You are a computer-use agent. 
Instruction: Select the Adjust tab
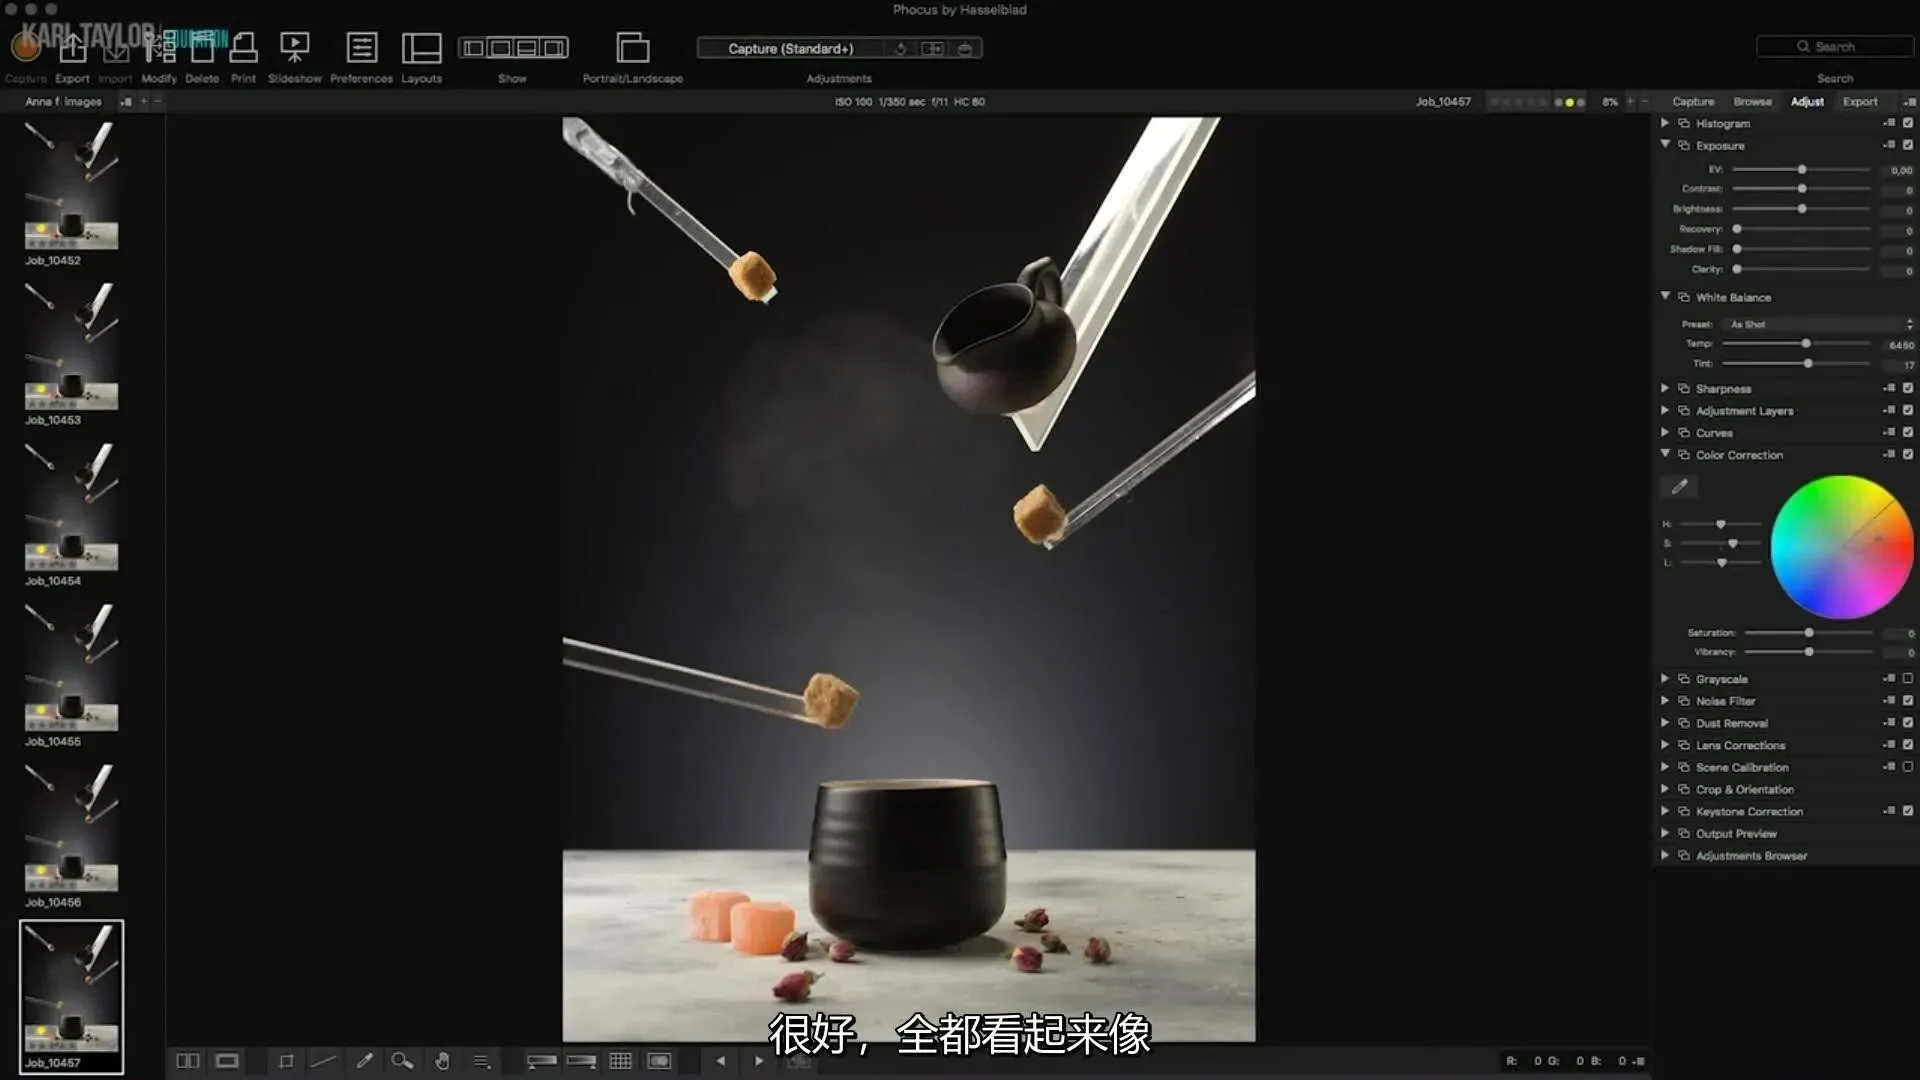click(x=1807, y=102)
